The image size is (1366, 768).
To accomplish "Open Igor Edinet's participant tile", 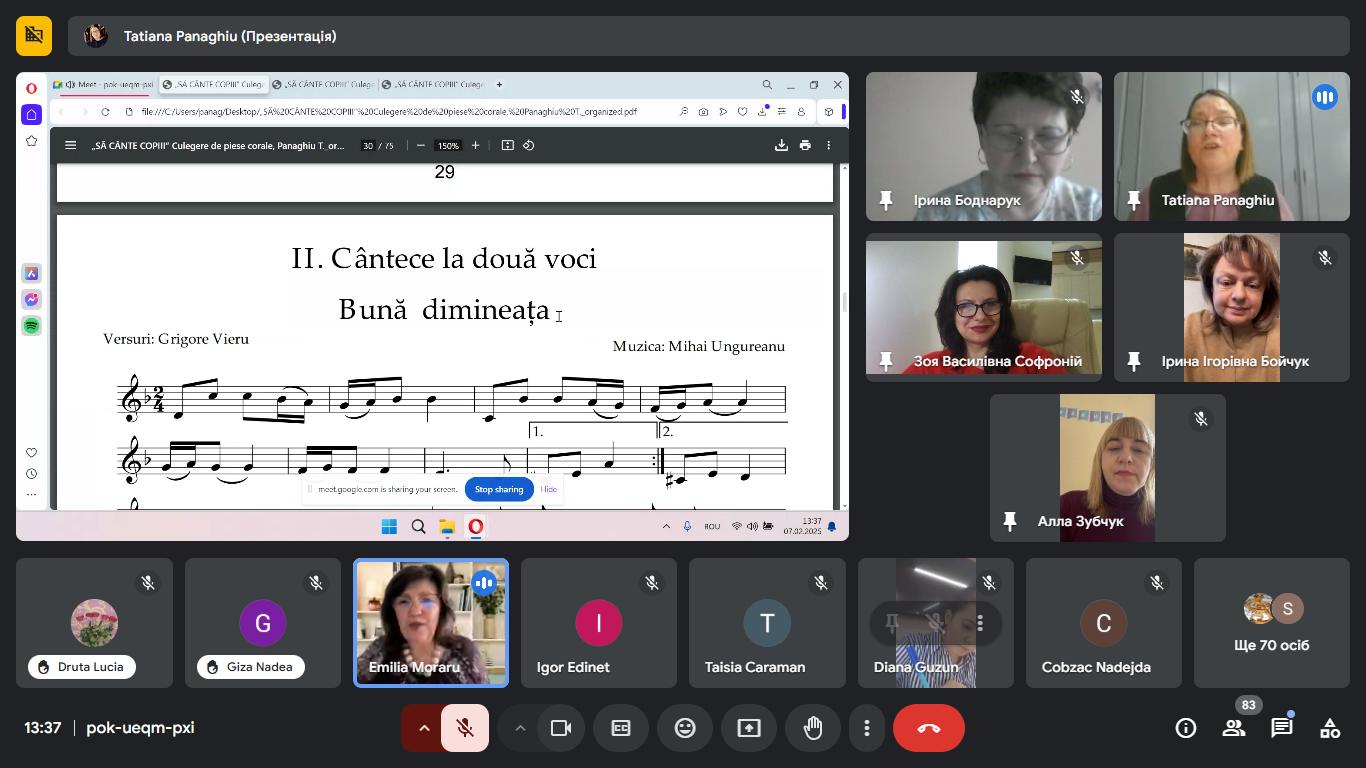I will pos(599,623).
